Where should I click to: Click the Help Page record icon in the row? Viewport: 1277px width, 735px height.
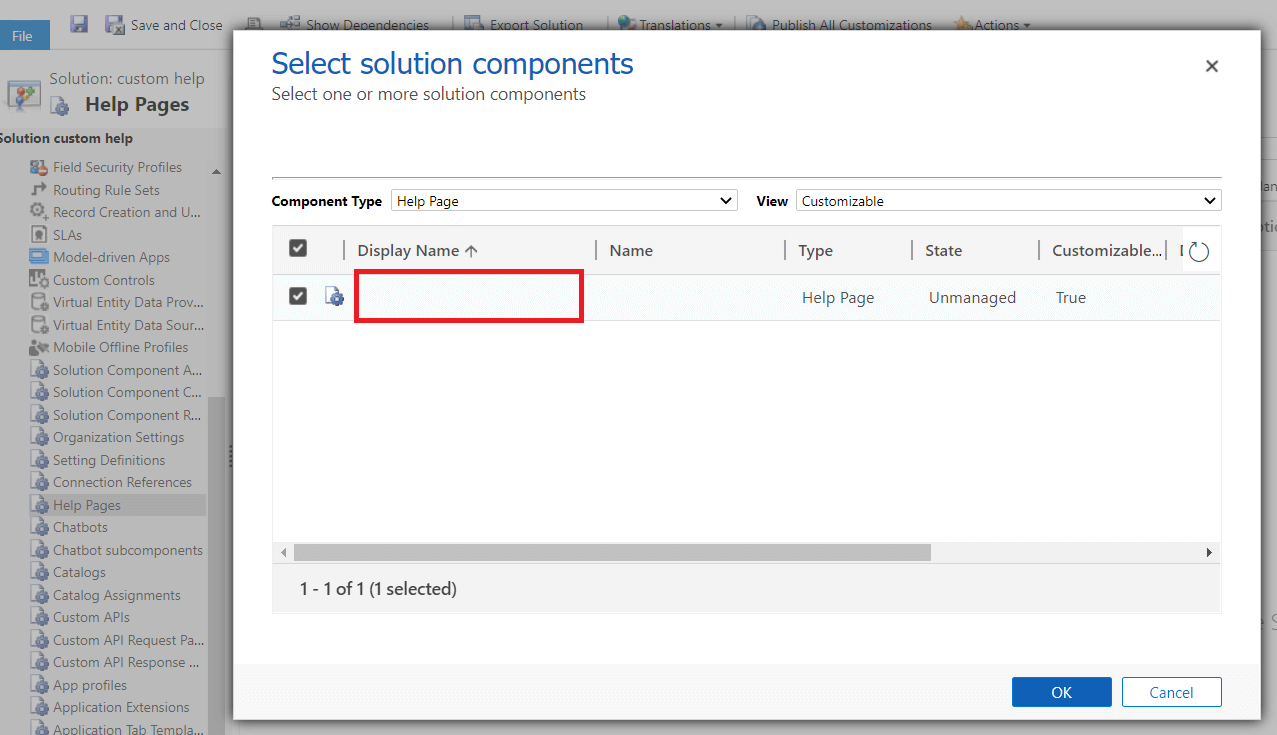coord(334,296)
